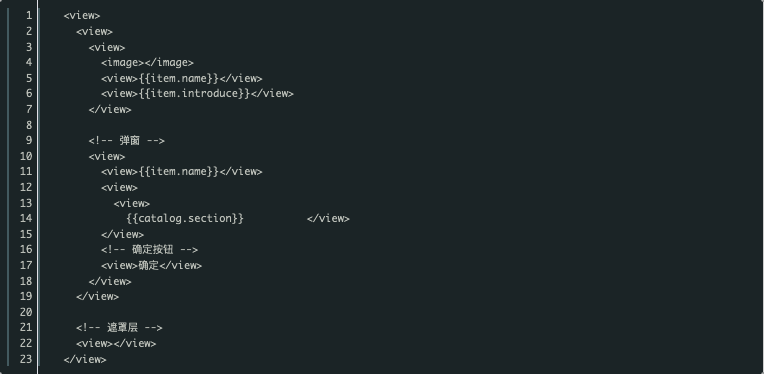Click the {{item.name}} text on line 5
This screenshot has height=374, width=766.
point(179,78)
